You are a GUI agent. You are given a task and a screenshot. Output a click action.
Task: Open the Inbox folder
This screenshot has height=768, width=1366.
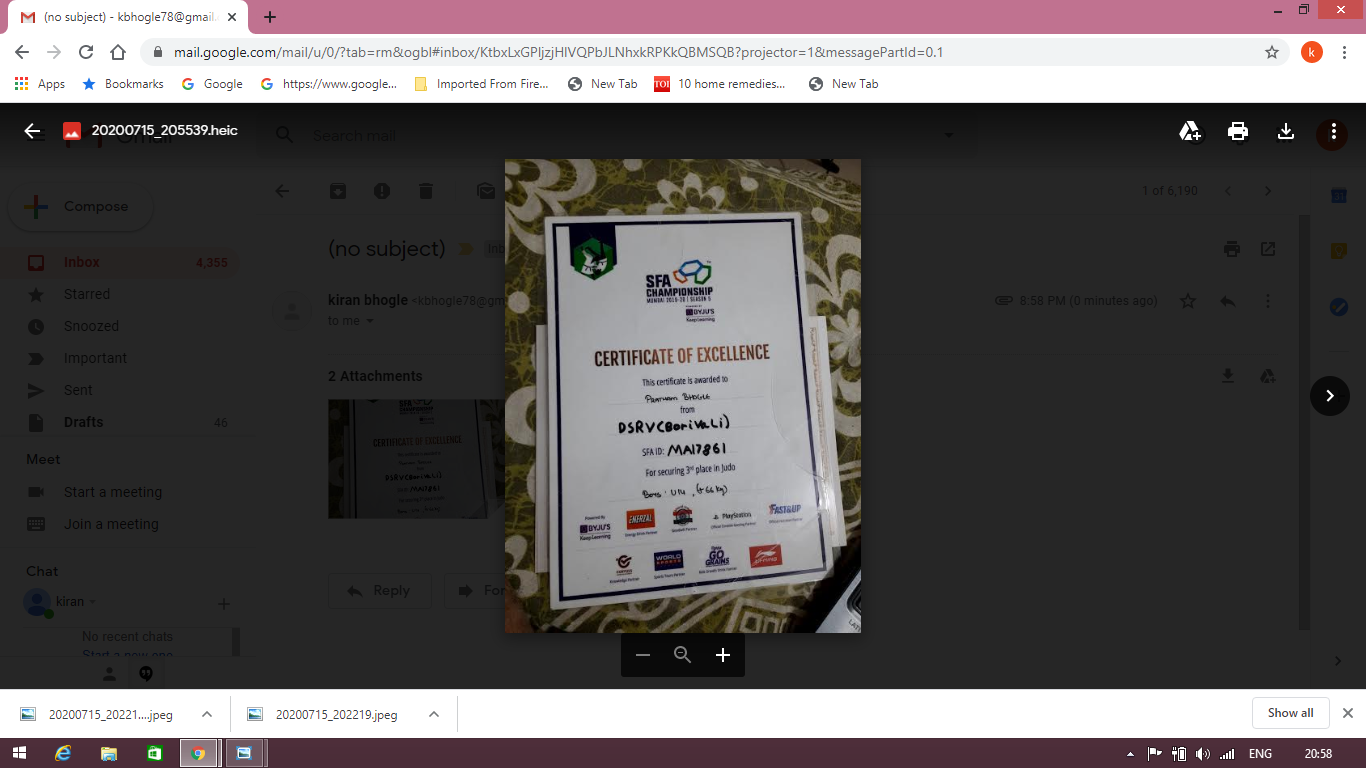pos(82,262)
